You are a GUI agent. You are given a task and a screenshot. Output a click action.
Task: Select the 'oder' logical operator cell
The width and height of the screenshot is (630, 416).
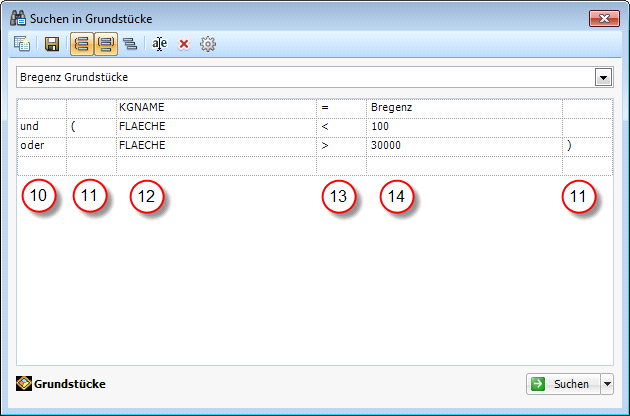41,146
